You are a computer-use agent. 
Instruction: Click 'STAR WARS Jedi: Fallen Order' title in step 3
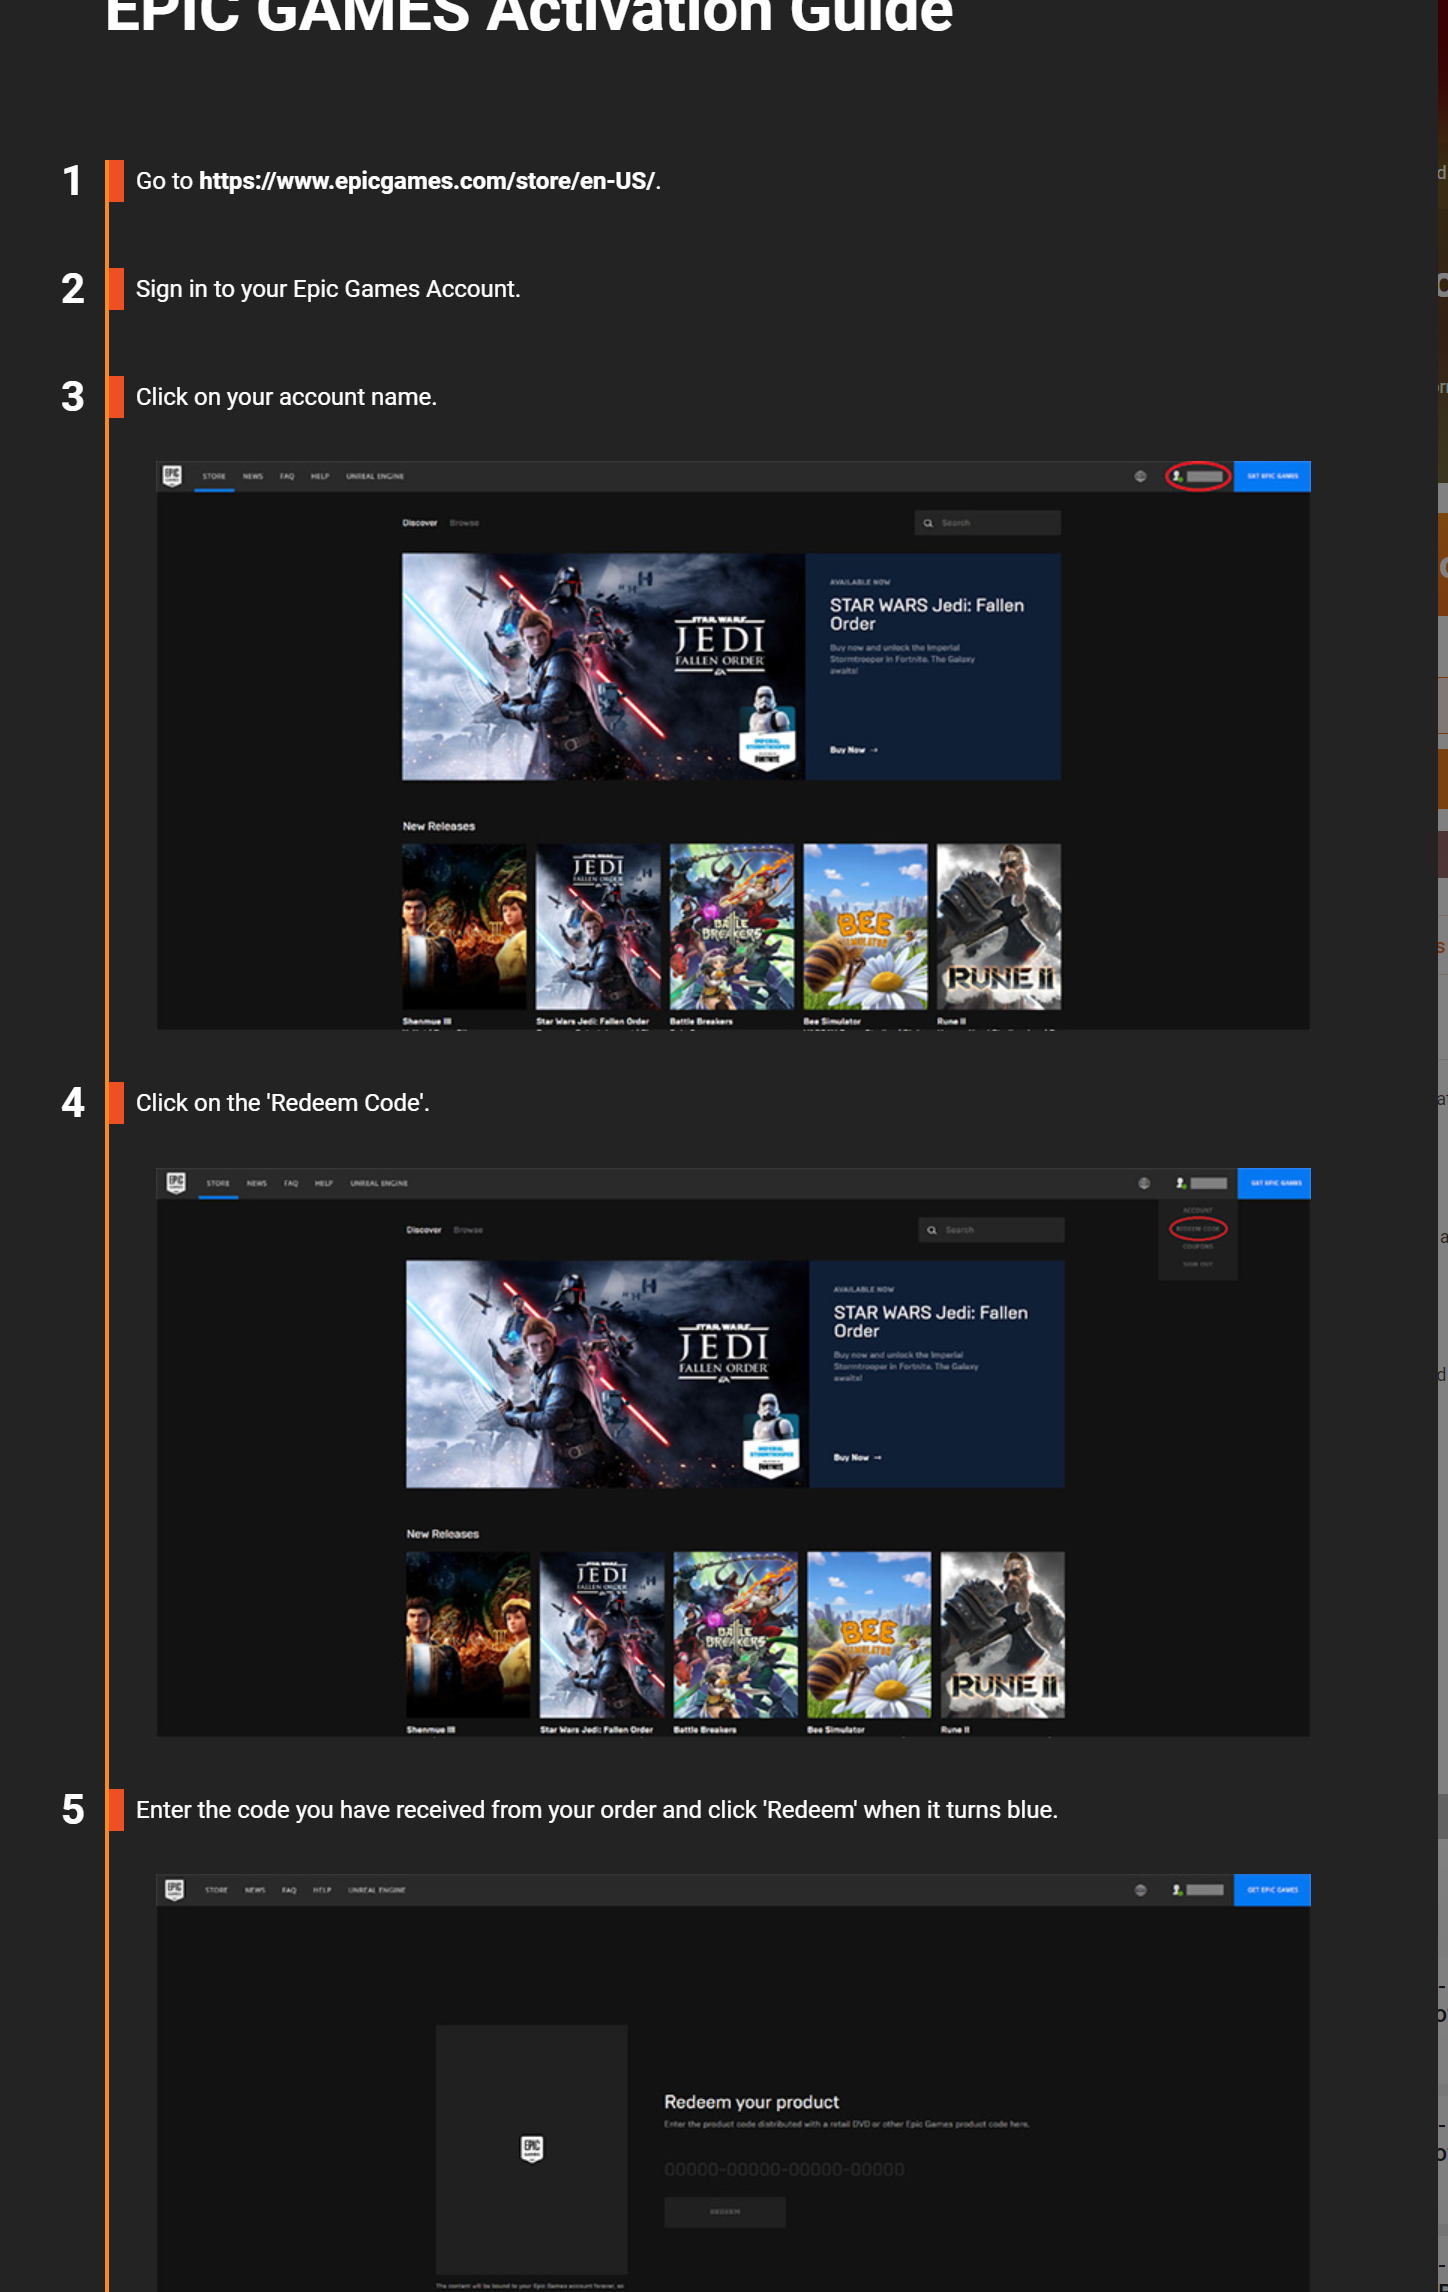point(927,614)
